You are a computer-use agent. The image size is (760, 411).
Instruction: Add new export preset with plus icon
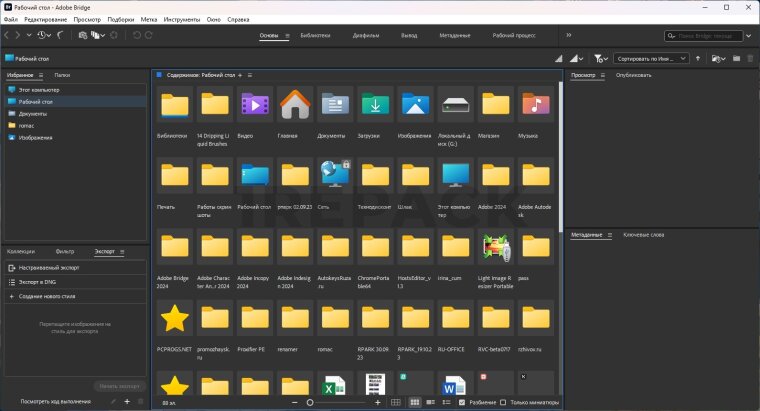(x=127, y=402)
